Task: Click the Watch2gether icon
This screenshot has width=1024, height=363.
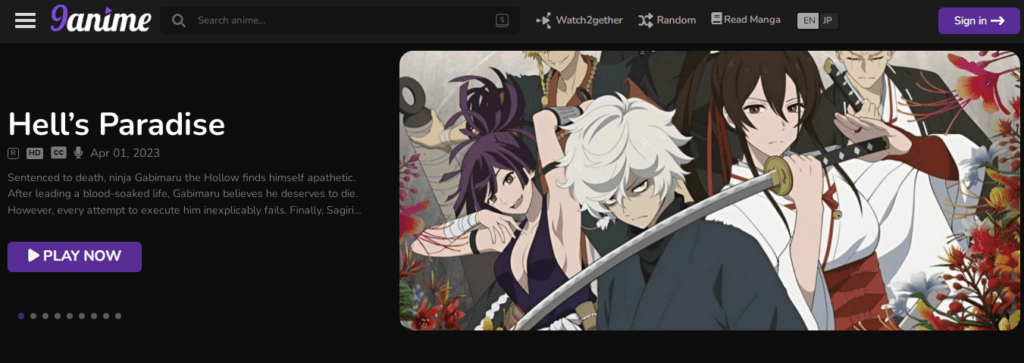Action: (543, 20)
